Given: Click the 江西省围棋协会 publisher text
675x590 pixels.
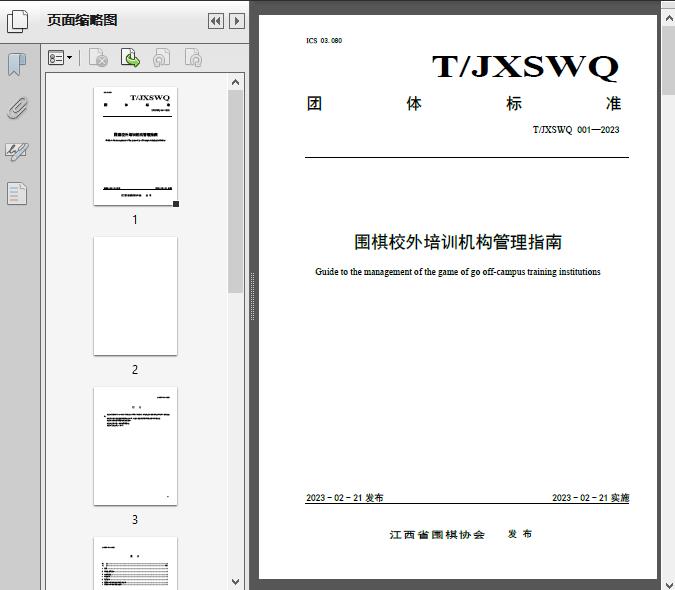Looking at the screenshot, I should coord(437,534).
